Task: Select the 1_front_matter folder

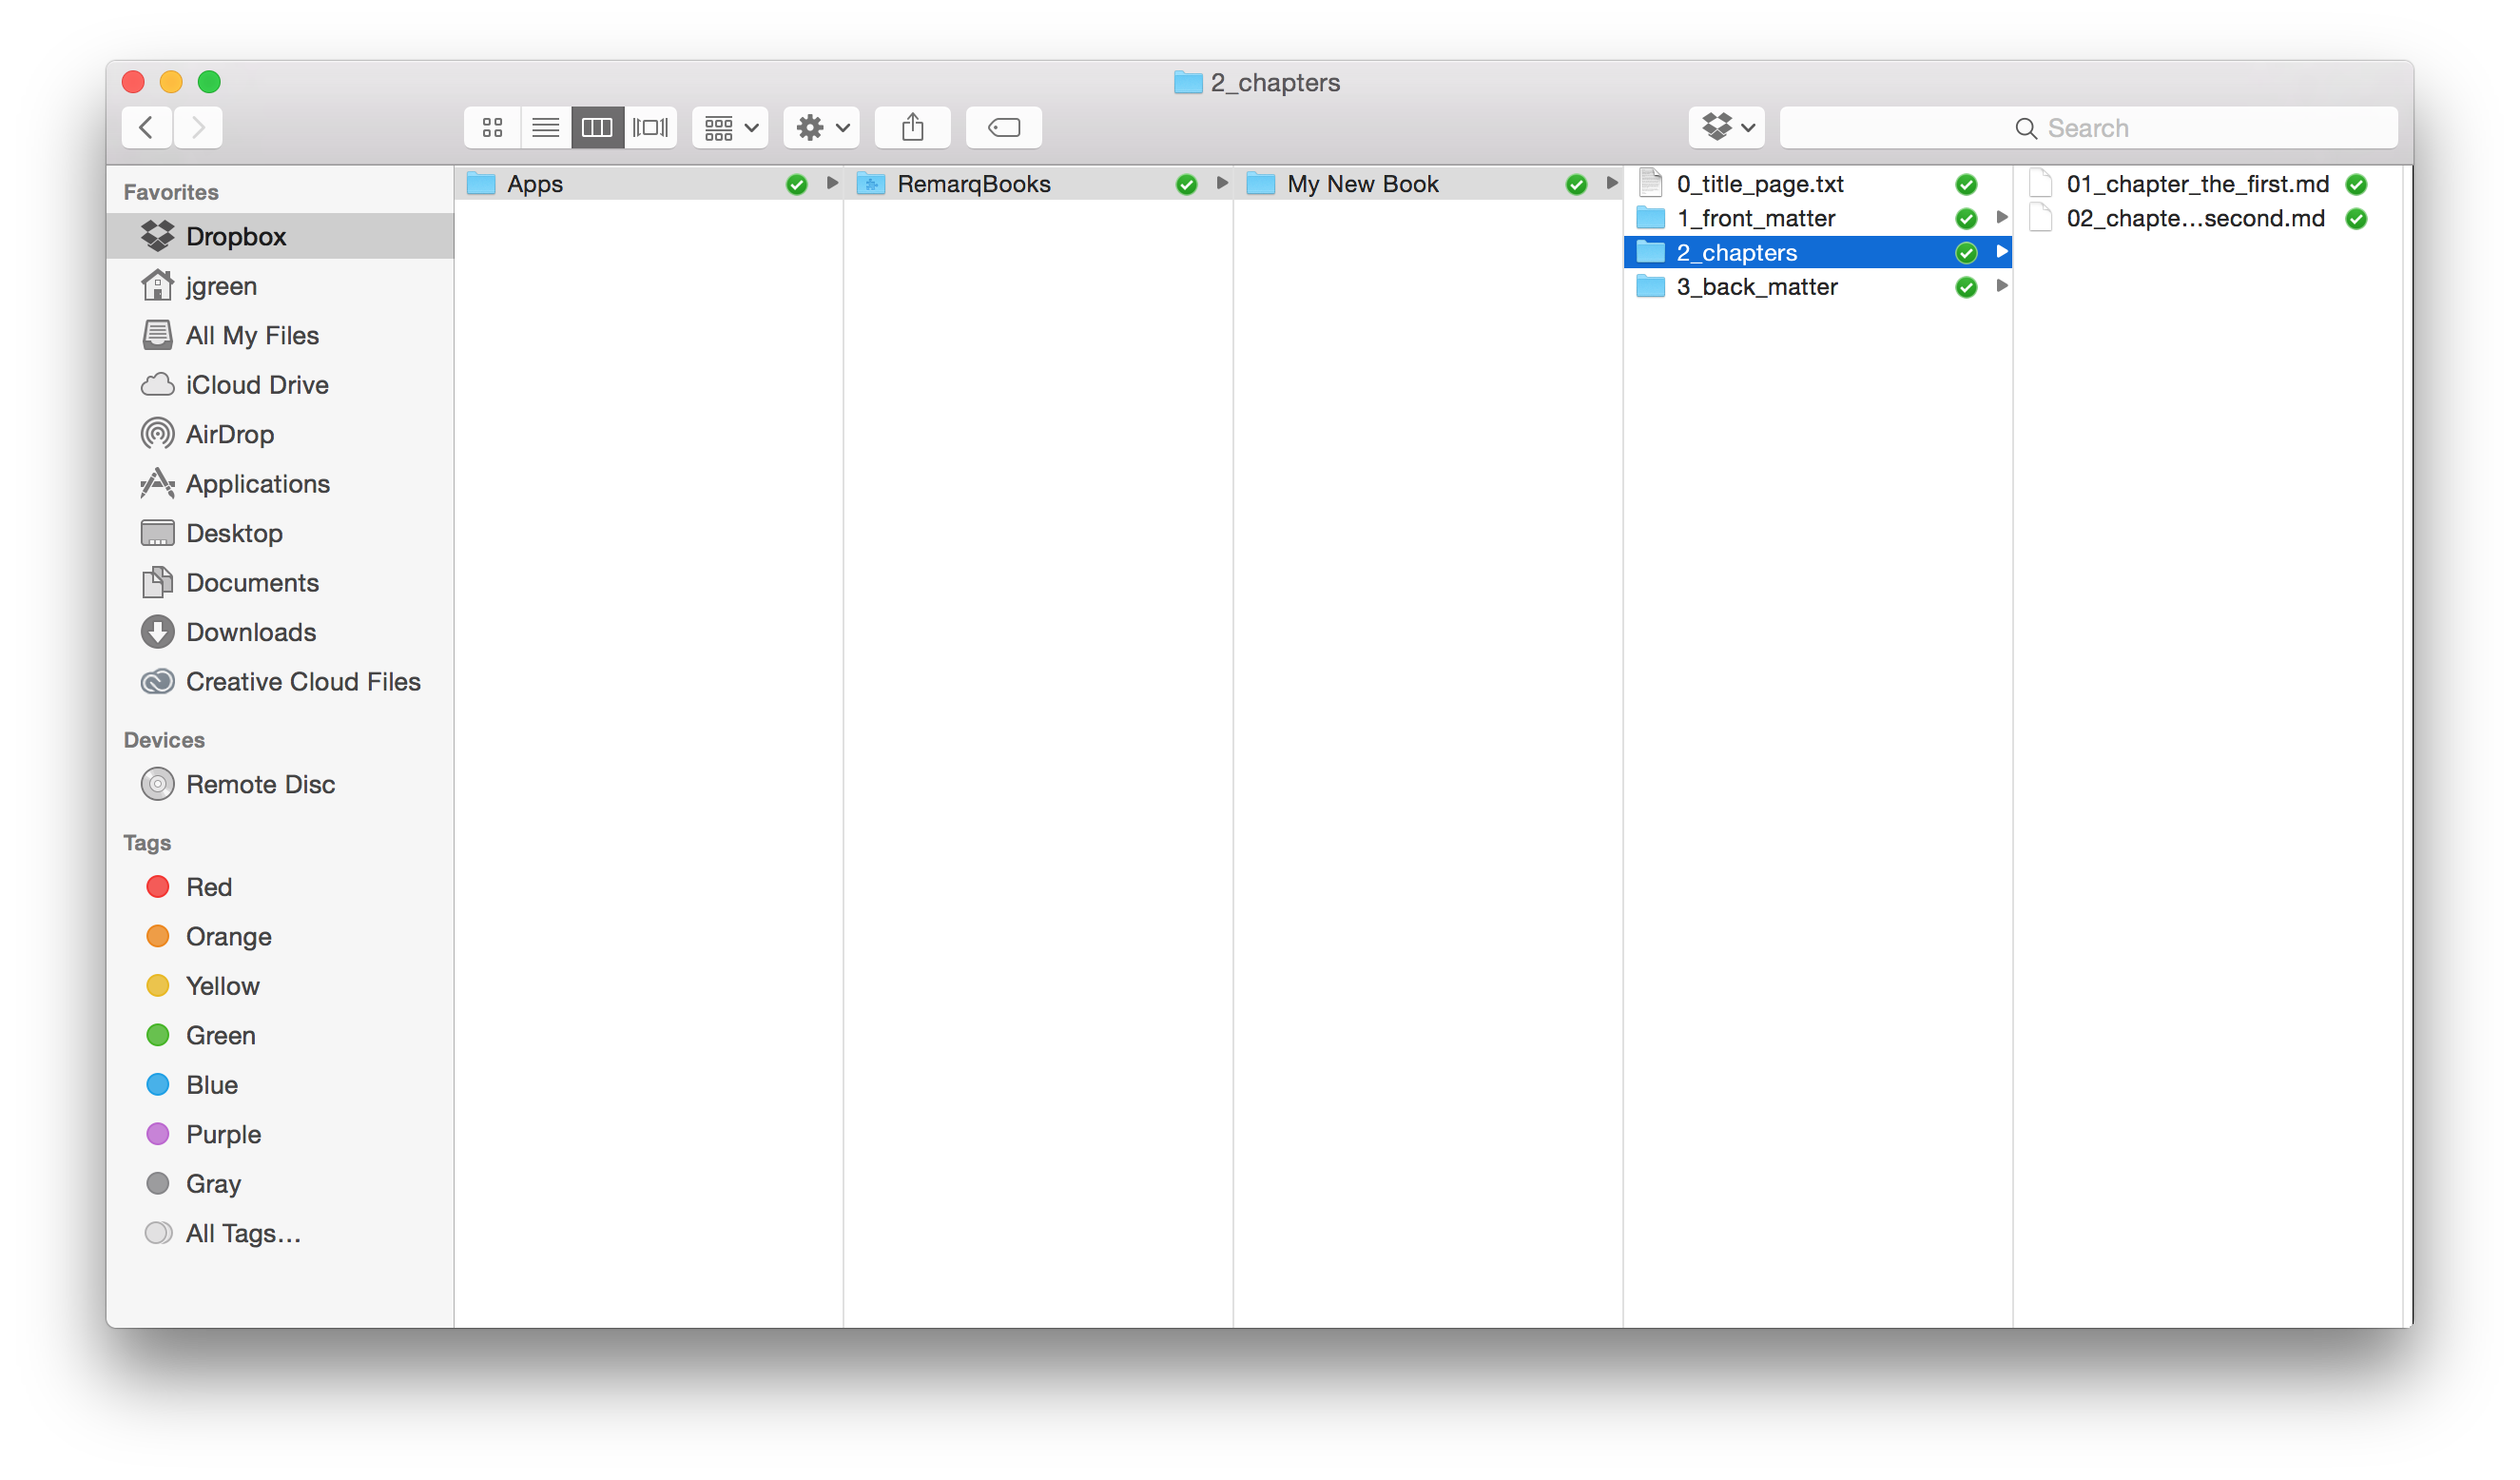Action: [x=1818, y=218]
